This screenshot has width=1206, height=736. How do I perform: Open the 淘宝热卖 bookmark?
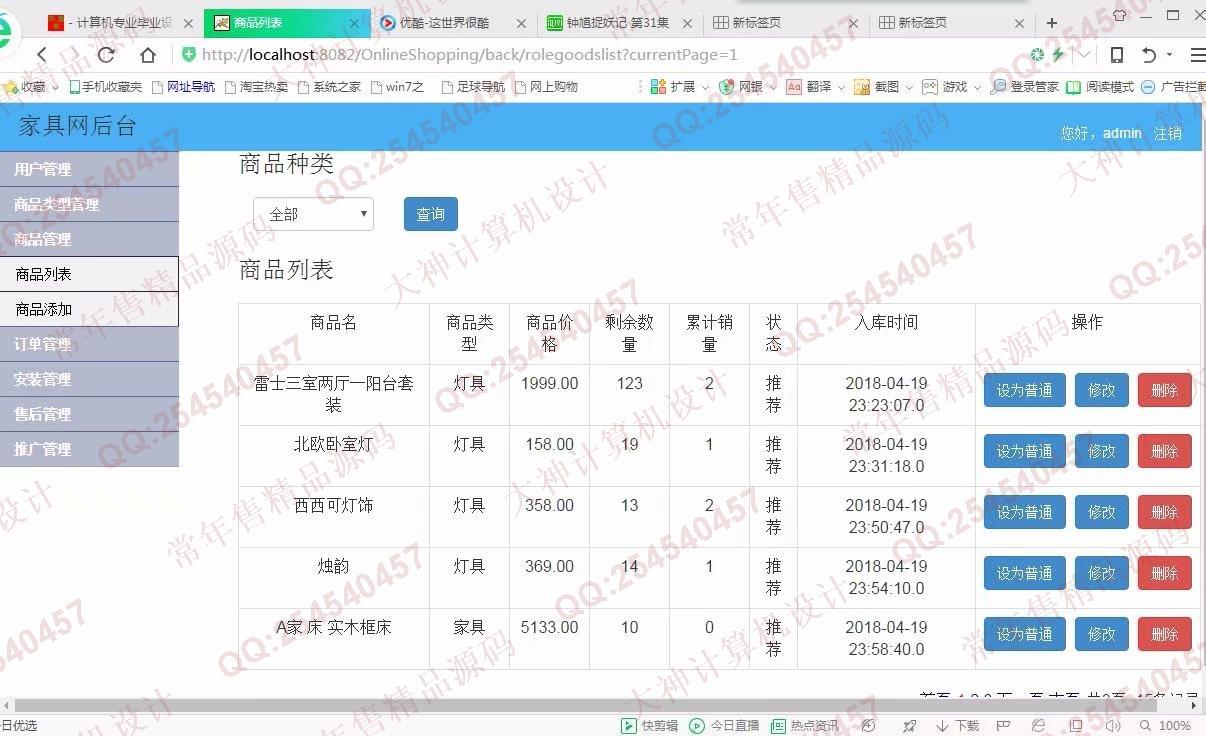pos(257,87)
